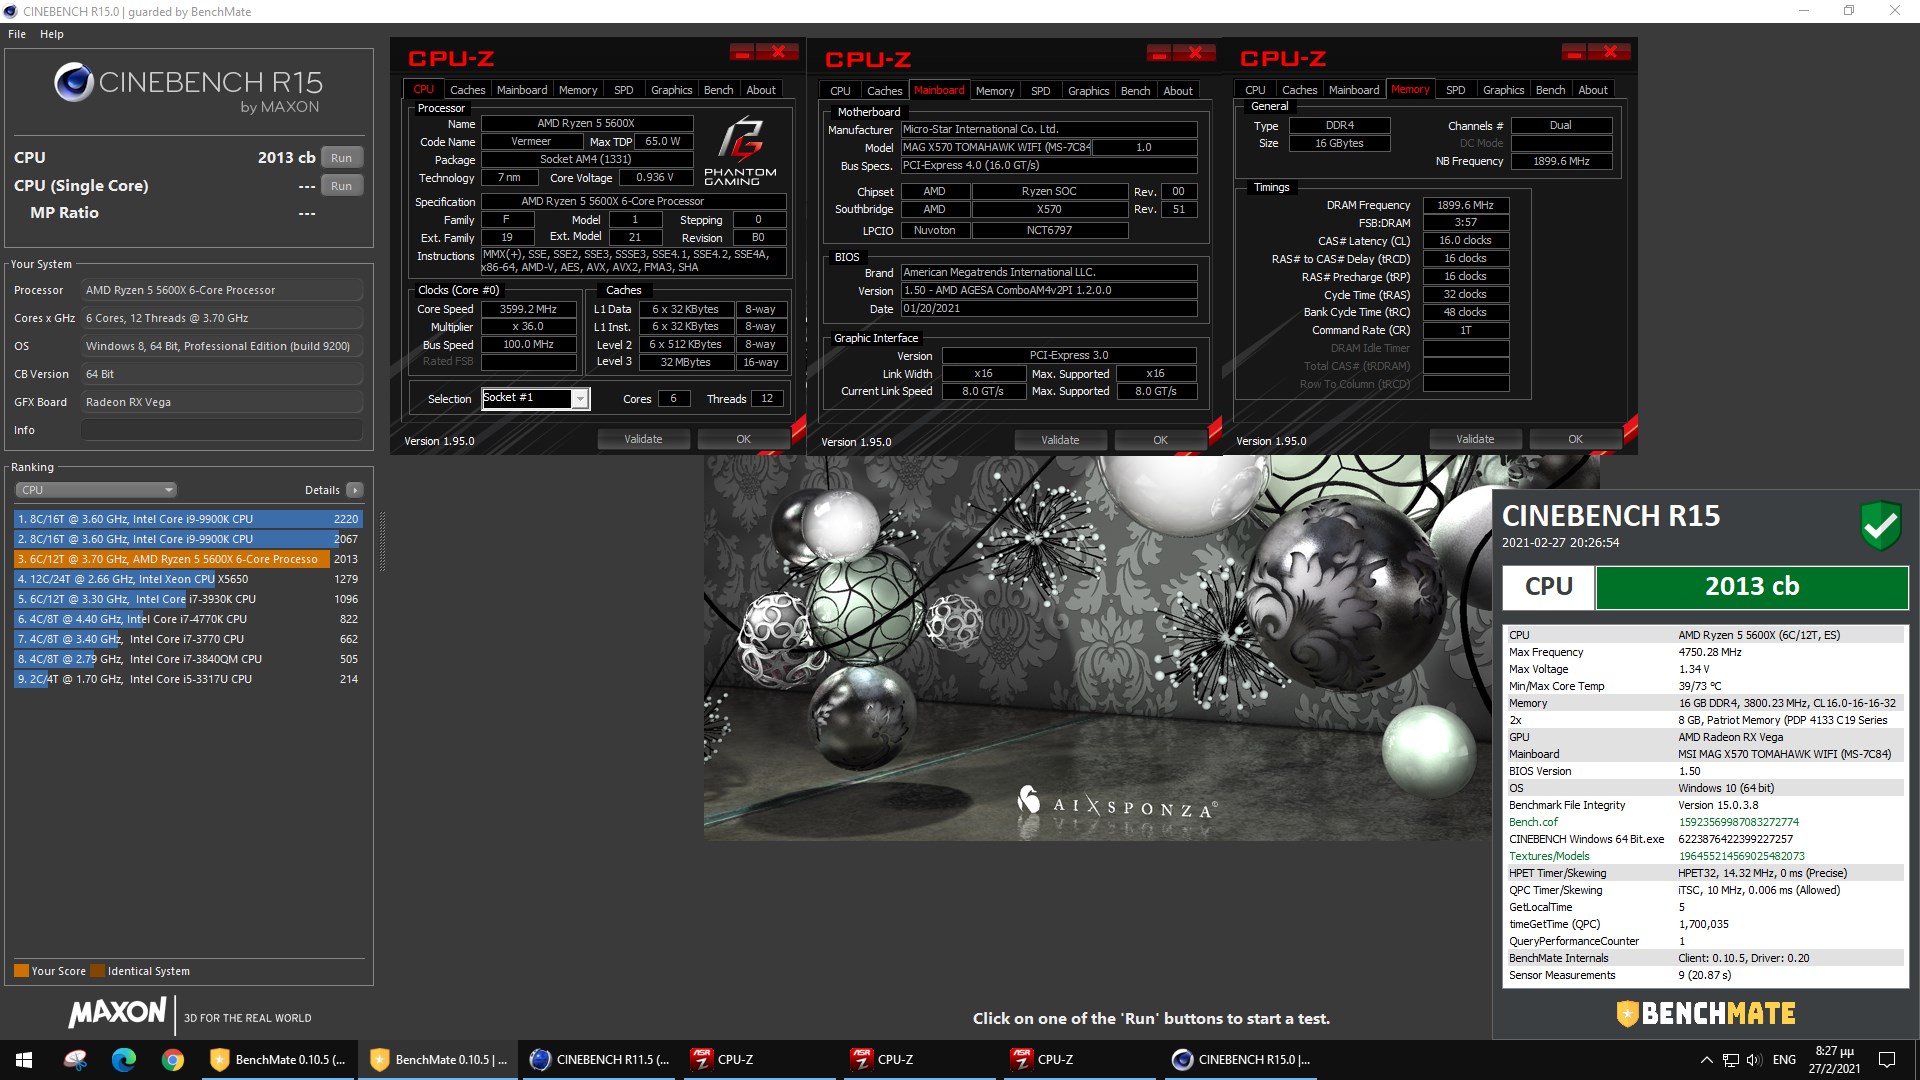Click the Your Score orange legend swatch

(21, 971)
